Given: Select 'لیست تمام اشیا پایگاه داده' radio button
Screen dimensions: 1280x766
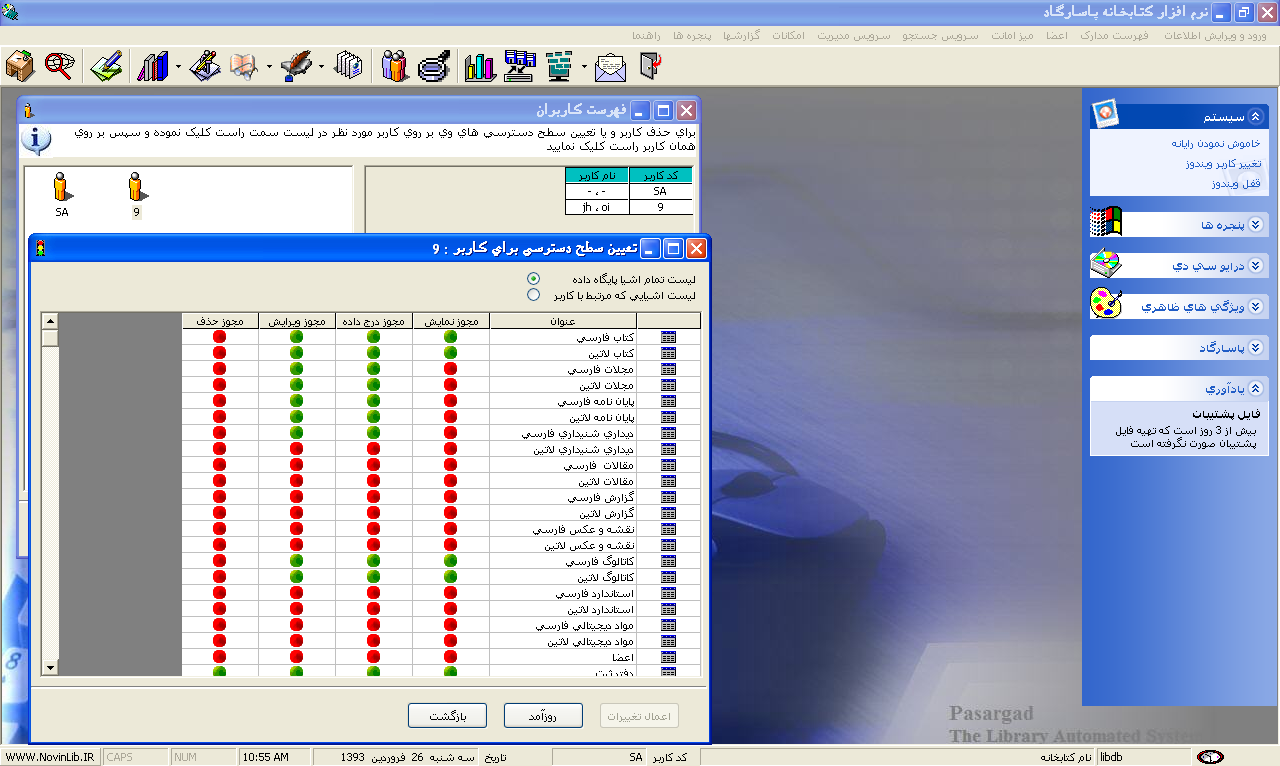Looking at the screenshot, I should [x=533, y=279].
